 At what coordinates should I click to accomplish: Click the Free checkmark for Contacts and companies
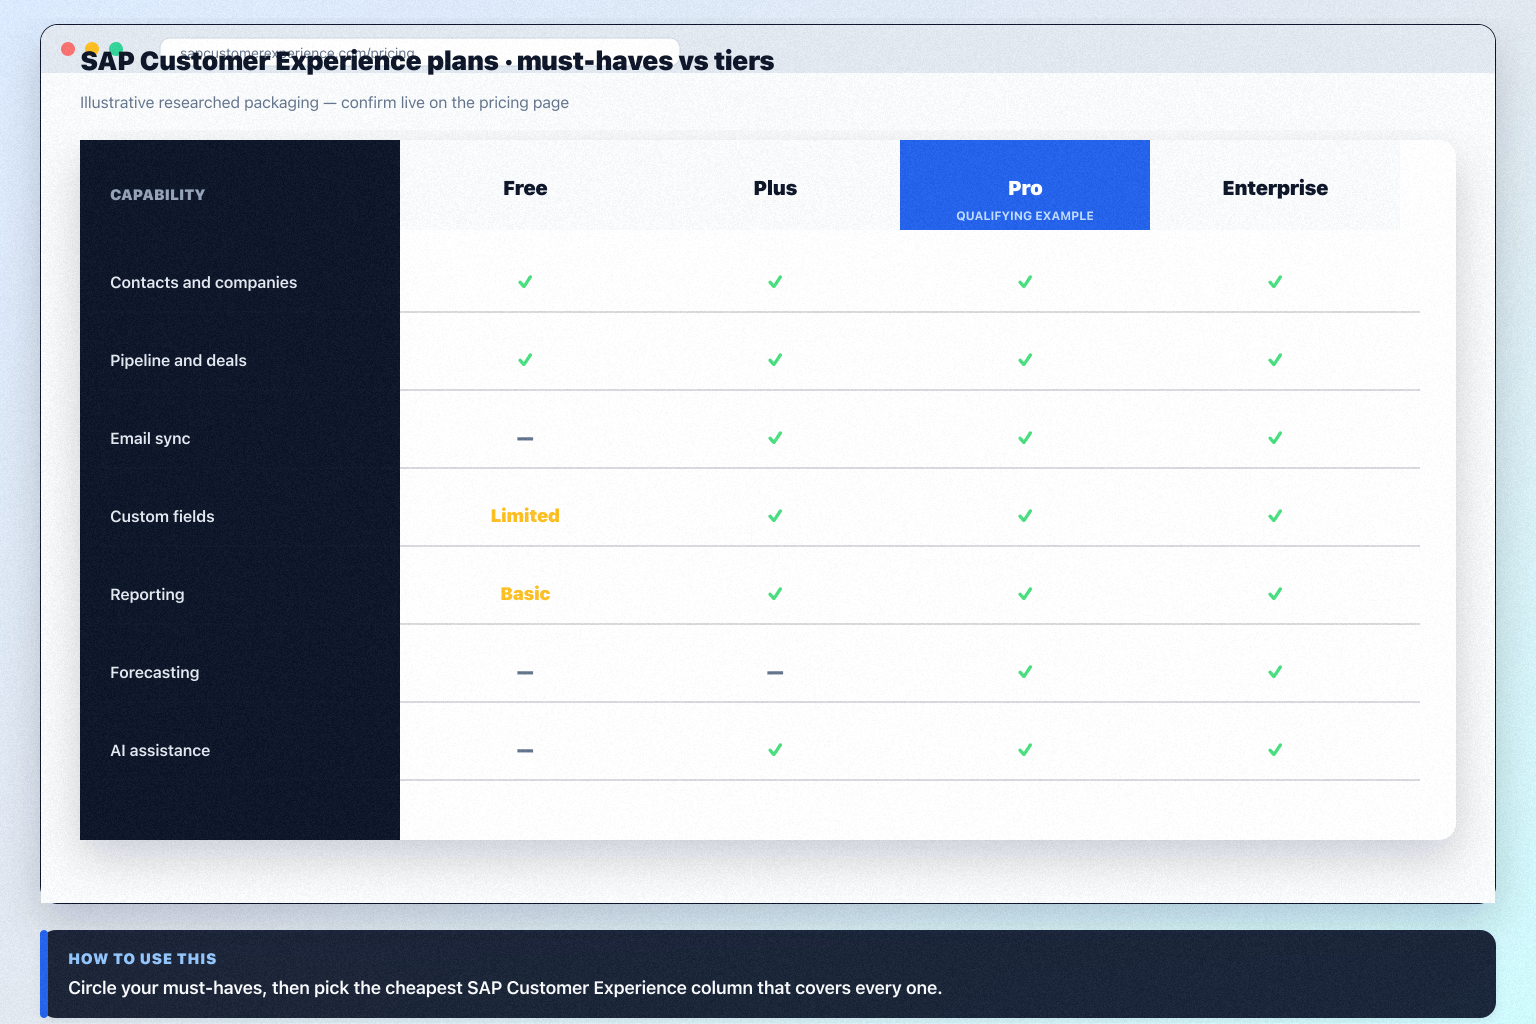click(525, 282)
